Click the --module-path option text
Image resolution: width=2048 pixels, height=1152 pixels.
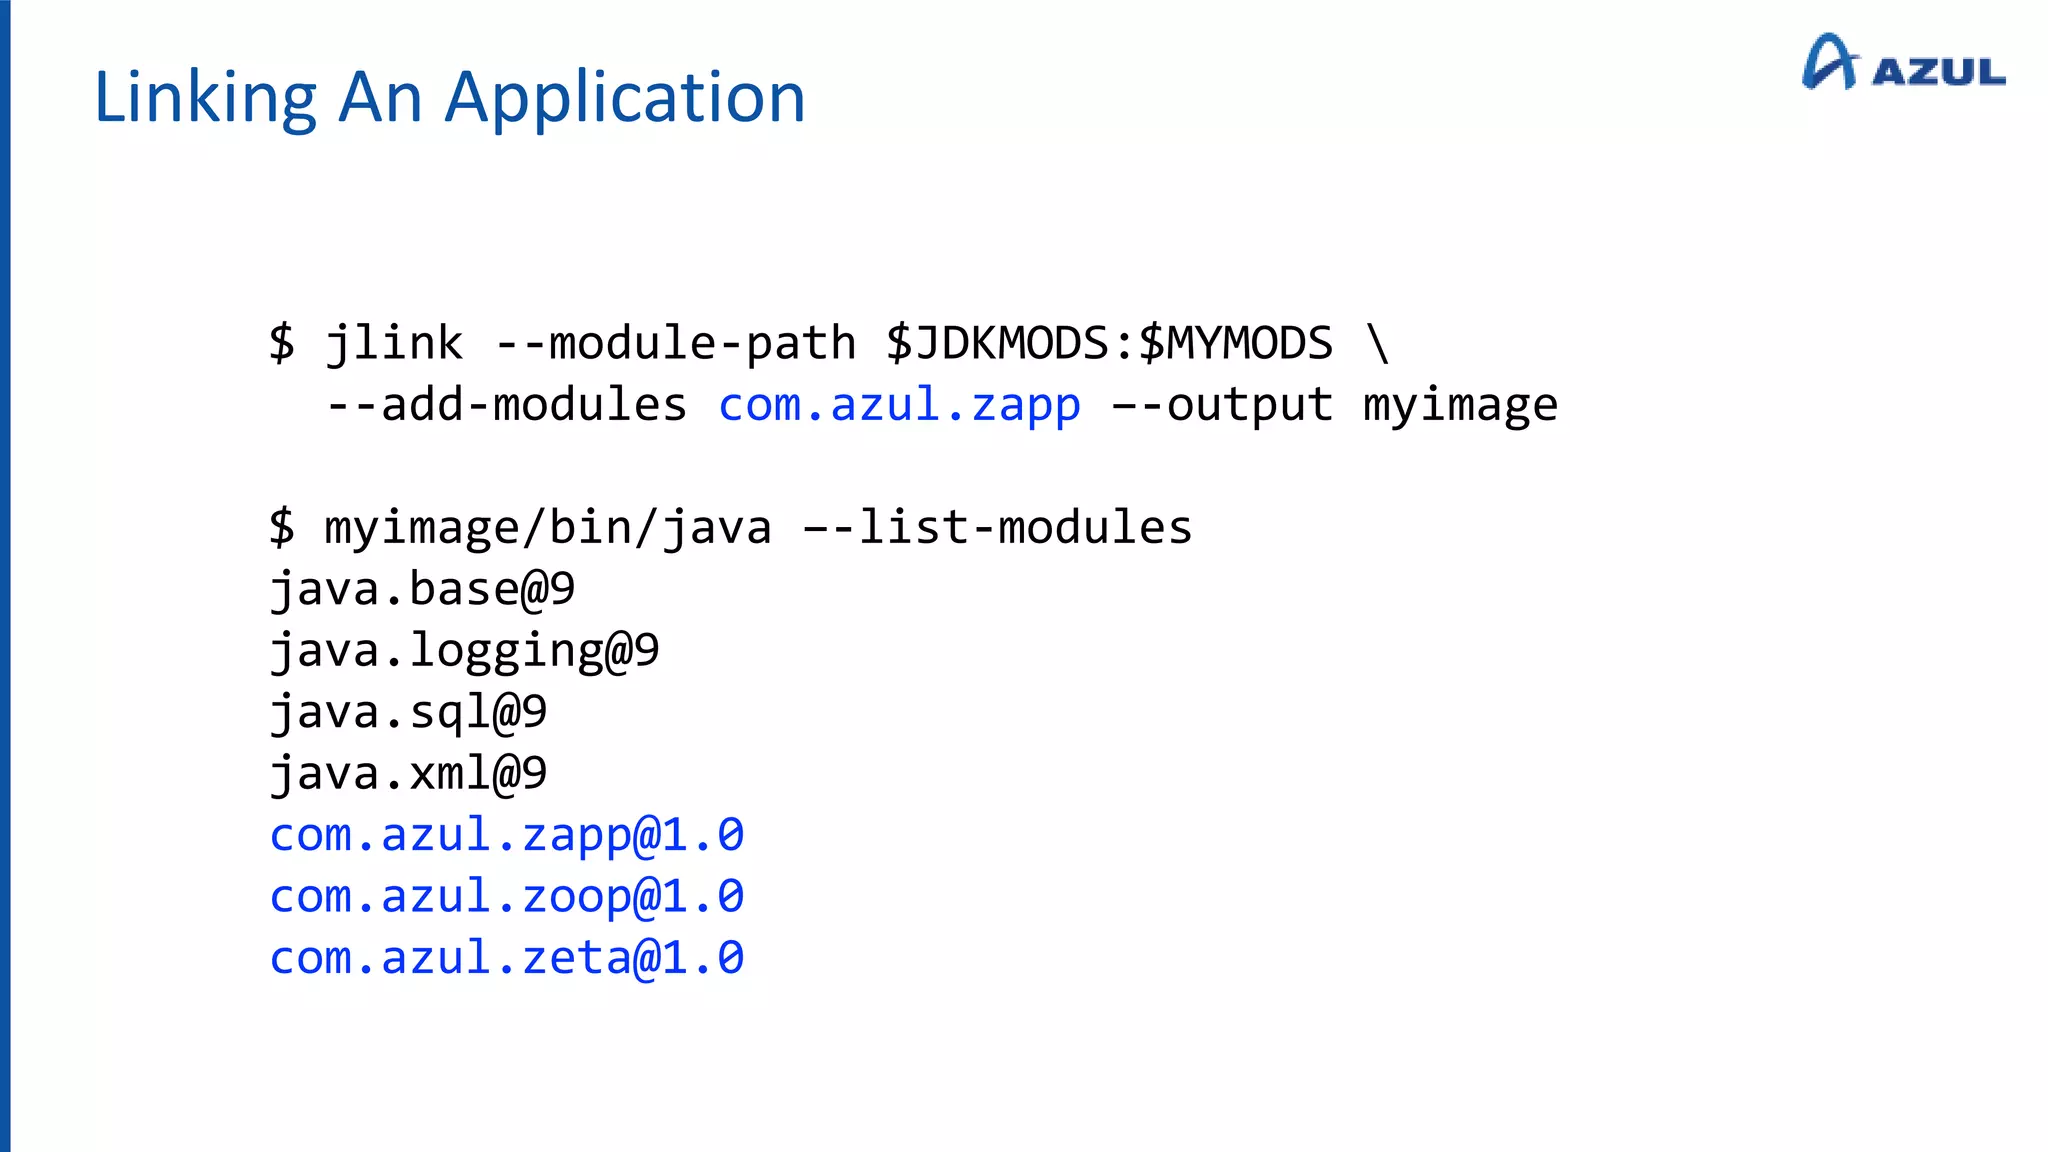[676, 343]
